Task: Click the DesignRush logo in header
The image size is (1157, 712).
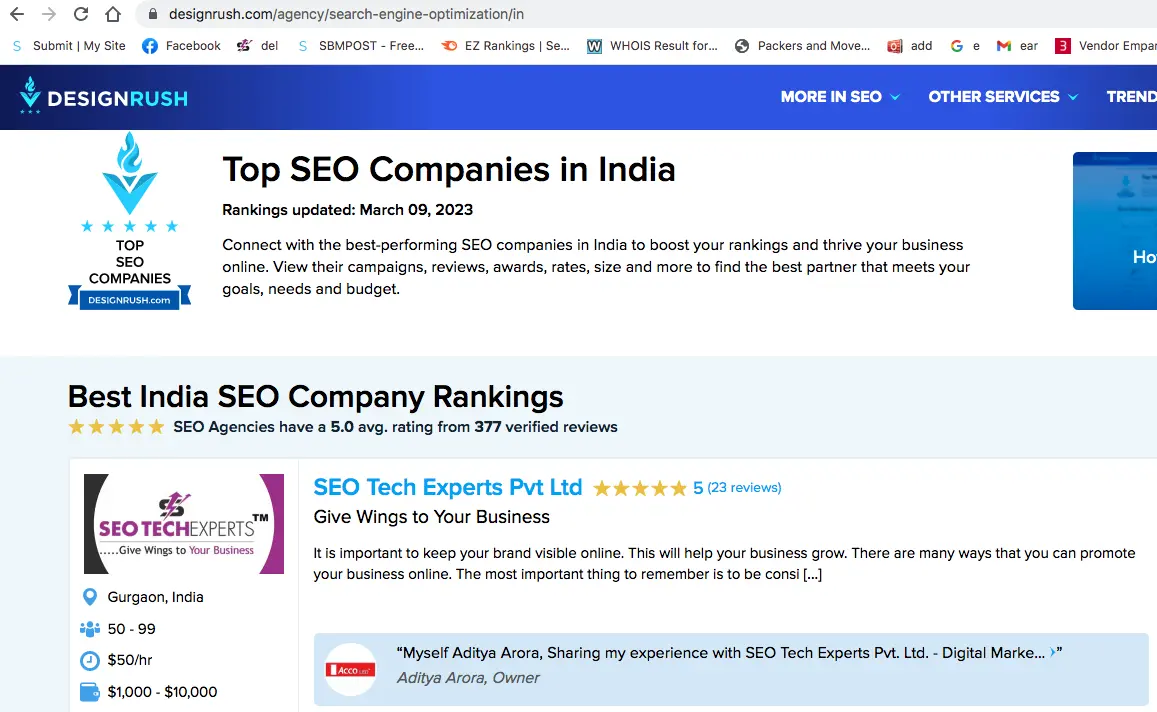Action: tap(103, 97)
